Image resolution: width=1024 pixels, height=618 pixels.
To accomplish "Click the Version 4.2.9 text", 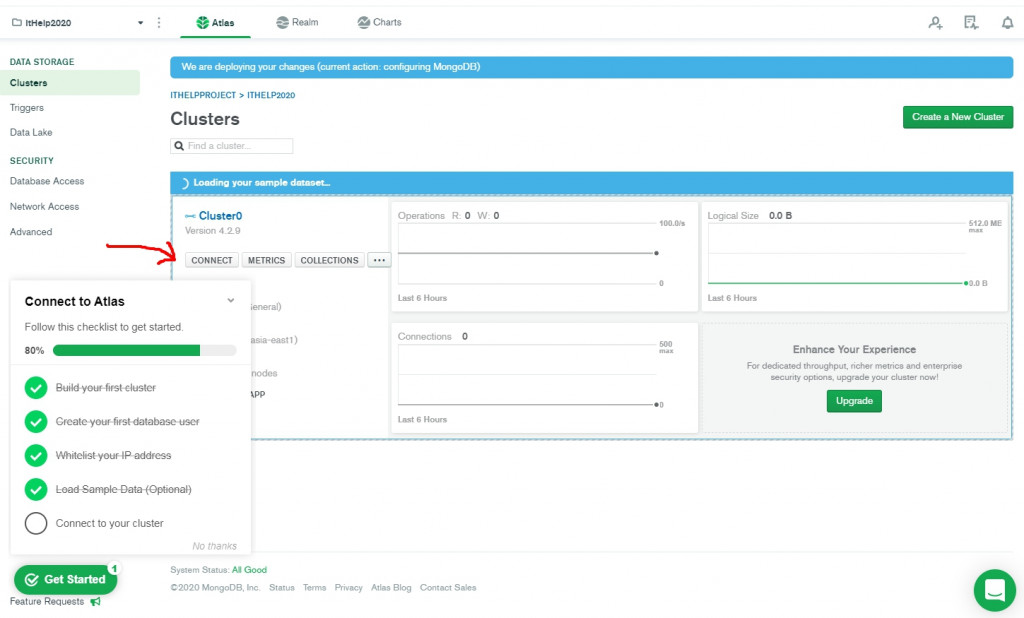I will pos(213,231).
